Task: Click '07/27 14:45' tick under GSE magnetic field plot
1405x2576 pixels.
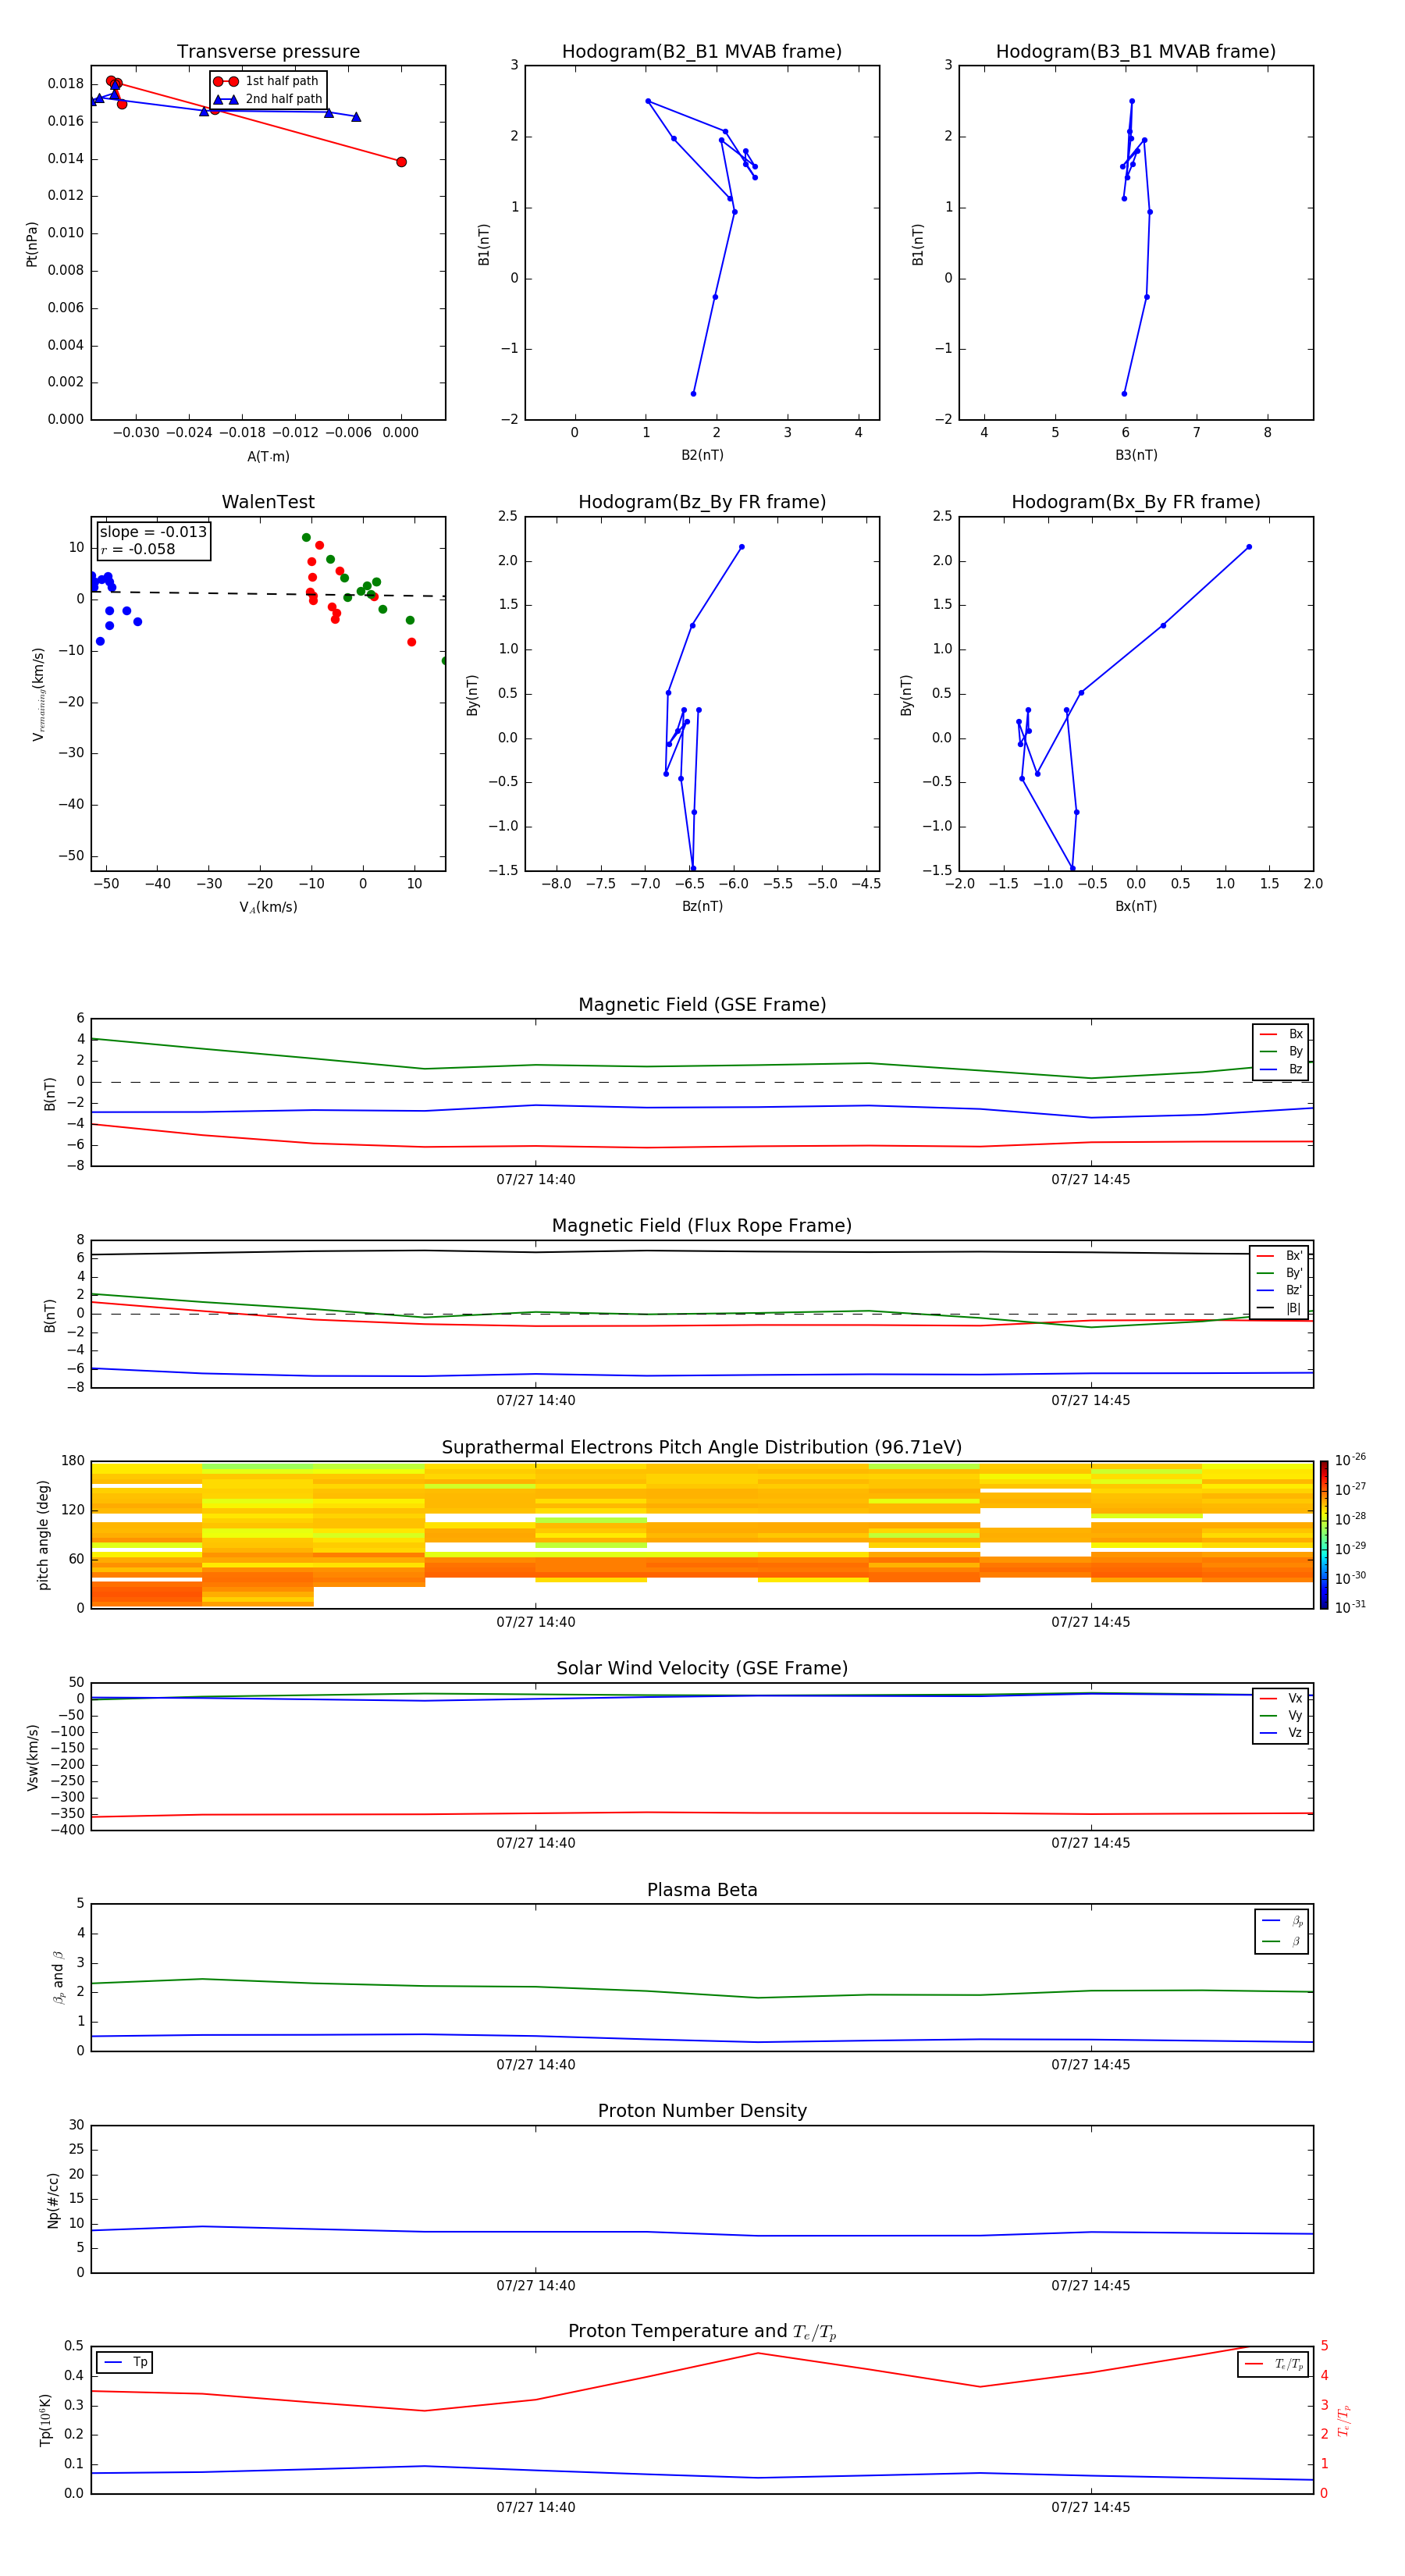Action: (1091, 1180)
